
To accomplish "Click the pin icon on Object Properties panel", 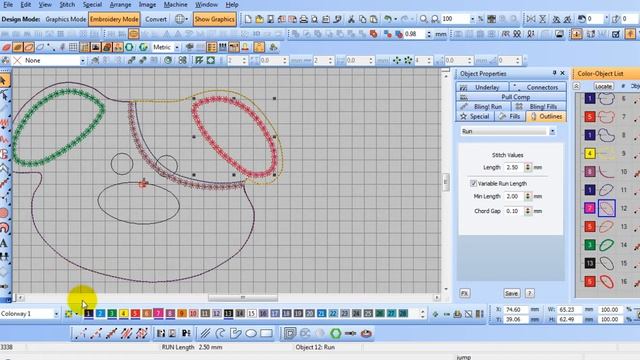I will pyautogui.click(x=554, y=73).
